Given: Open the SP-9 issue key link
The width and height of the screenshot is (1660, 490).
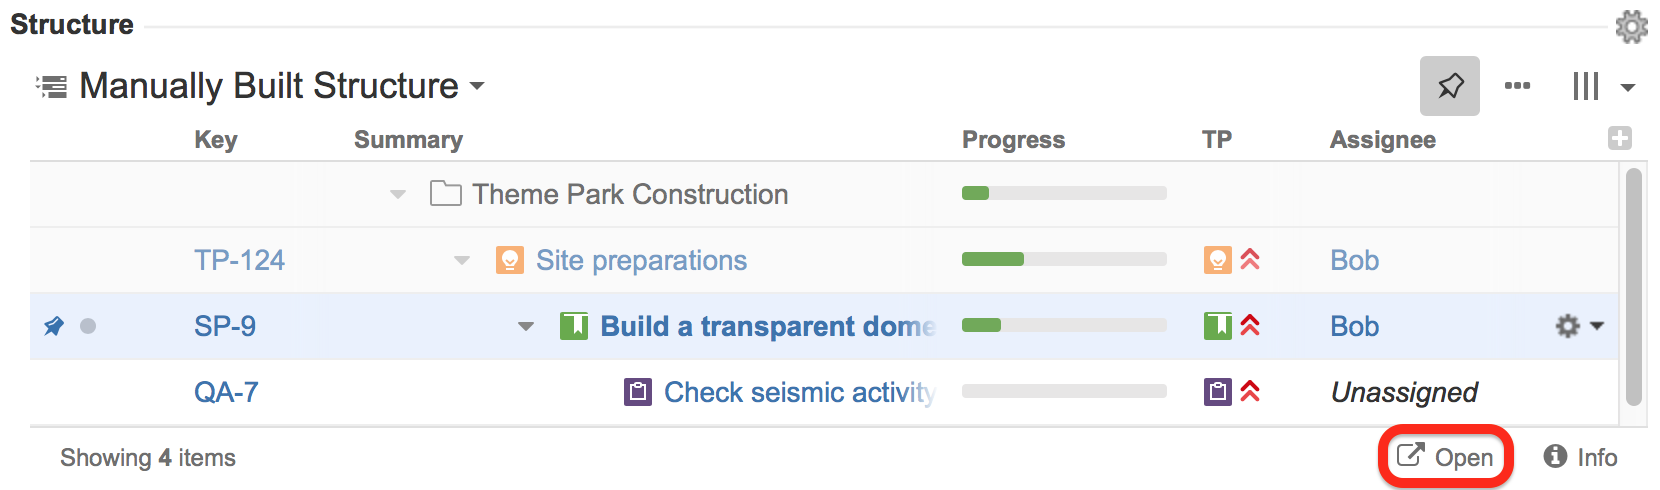Looking at the screenshot, I should tap(225, 326).
